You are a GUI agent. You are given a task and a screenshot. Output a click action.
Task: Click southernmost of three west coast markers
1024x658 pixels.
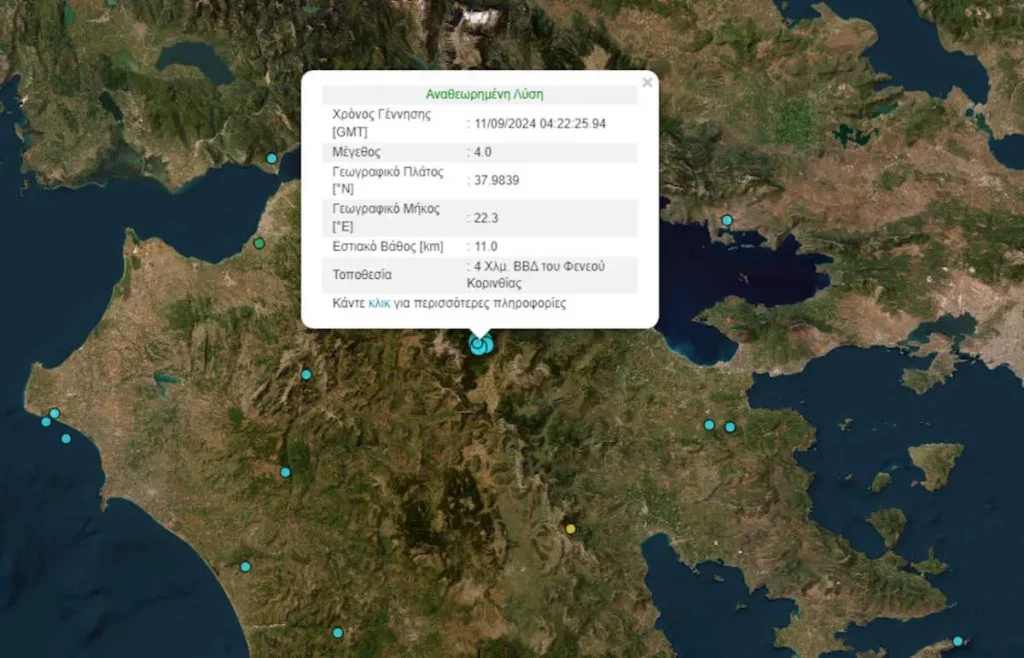click(x=66, y=438)
